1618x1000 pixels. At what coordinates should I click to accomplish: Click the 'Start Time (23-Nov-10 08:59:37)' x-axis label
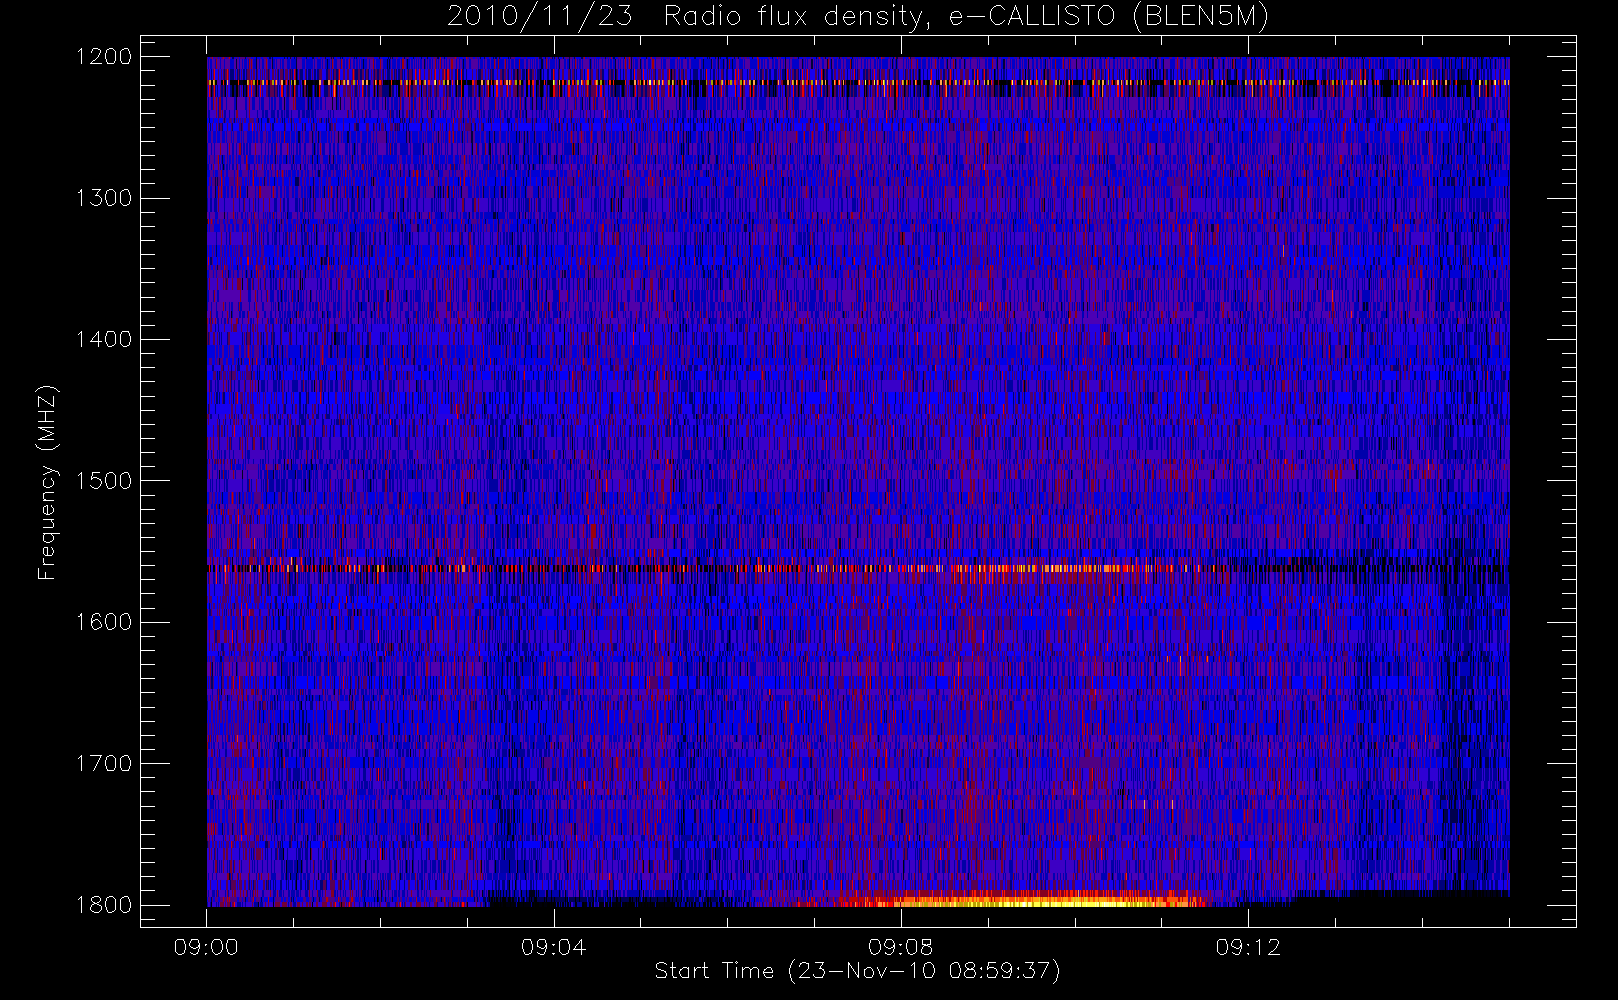857,971
